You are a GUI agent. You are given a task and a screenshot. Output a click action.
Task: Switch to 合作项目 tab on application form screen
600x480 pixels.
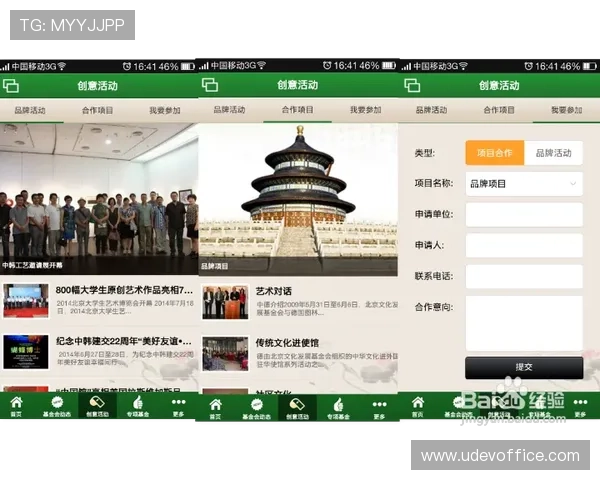(x=499, y=110)
